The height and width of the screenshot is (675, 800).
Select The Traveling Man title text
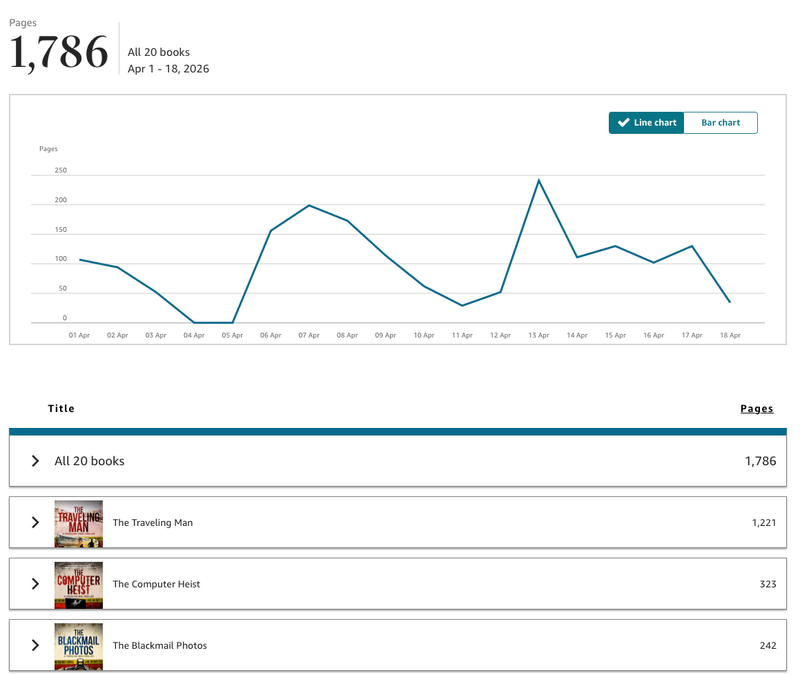pos(153,522)
